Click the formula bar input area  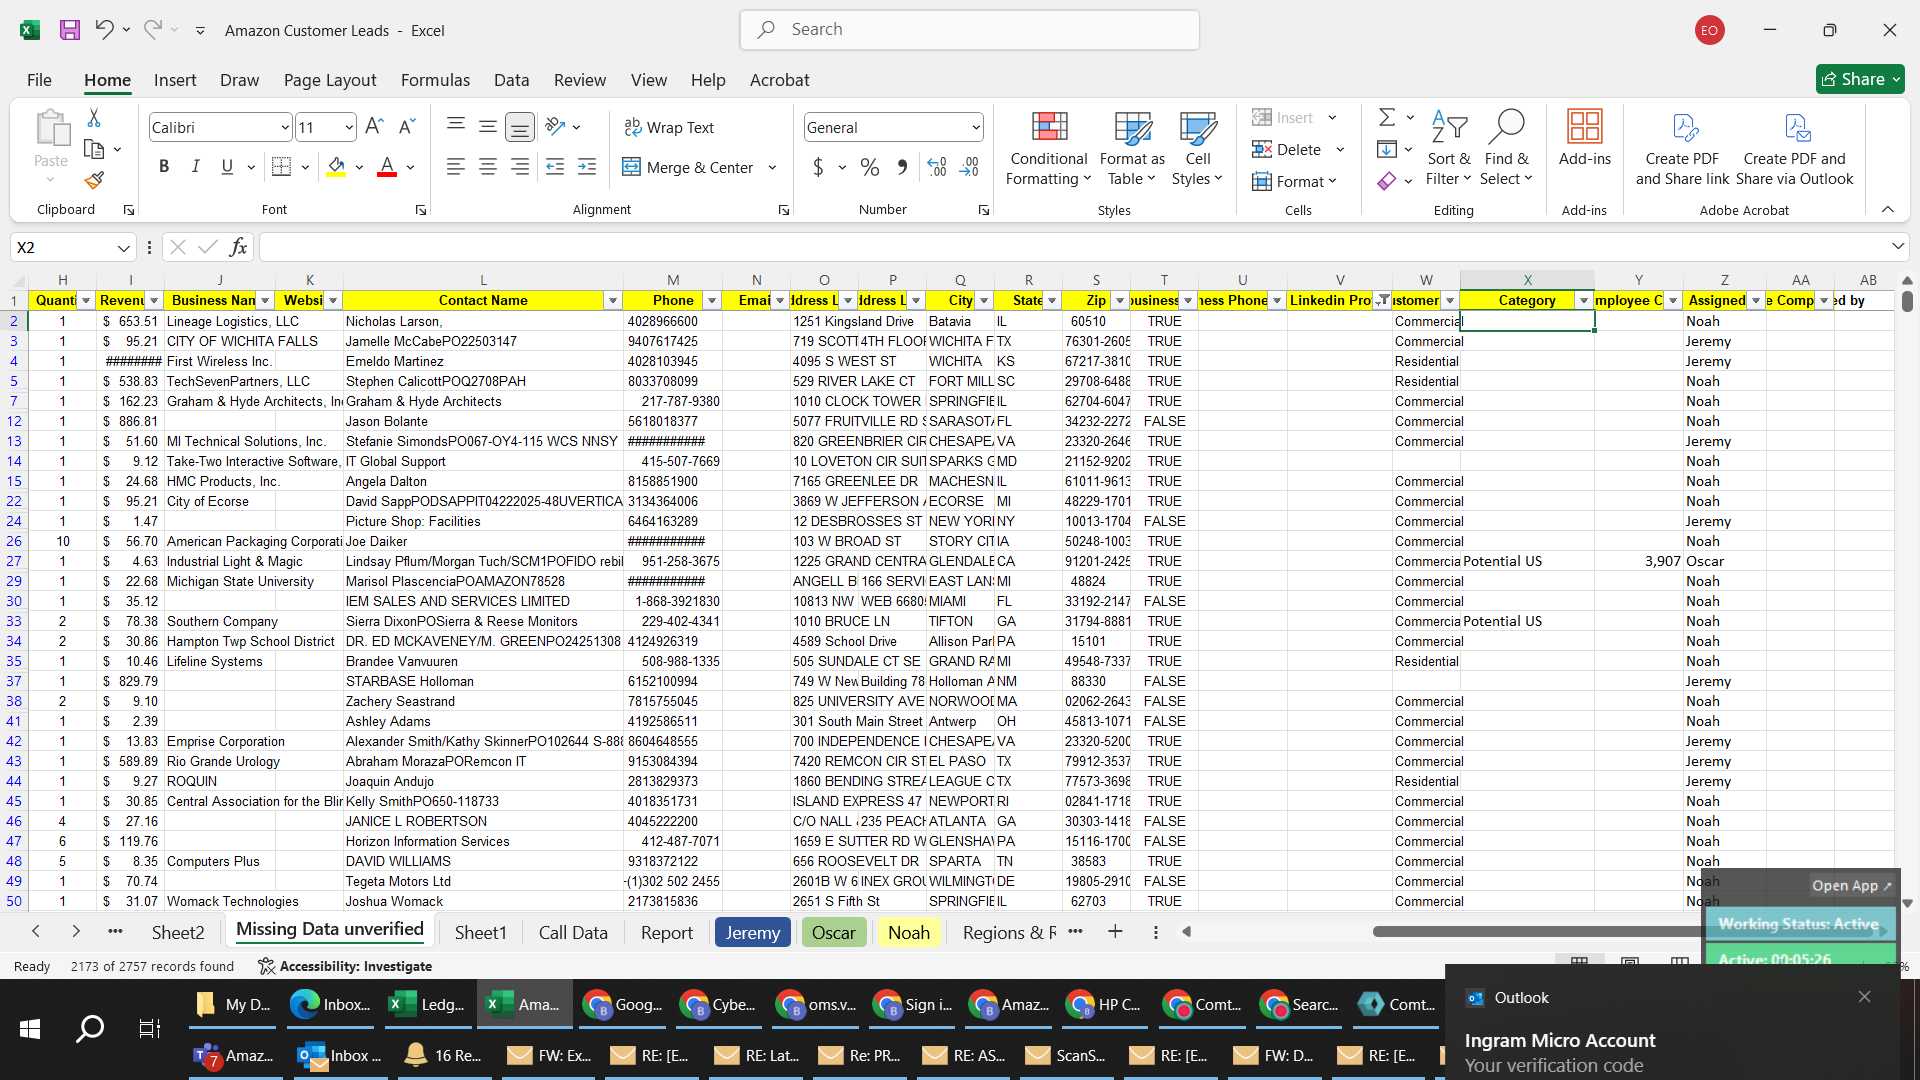(x=1074, y=247)
